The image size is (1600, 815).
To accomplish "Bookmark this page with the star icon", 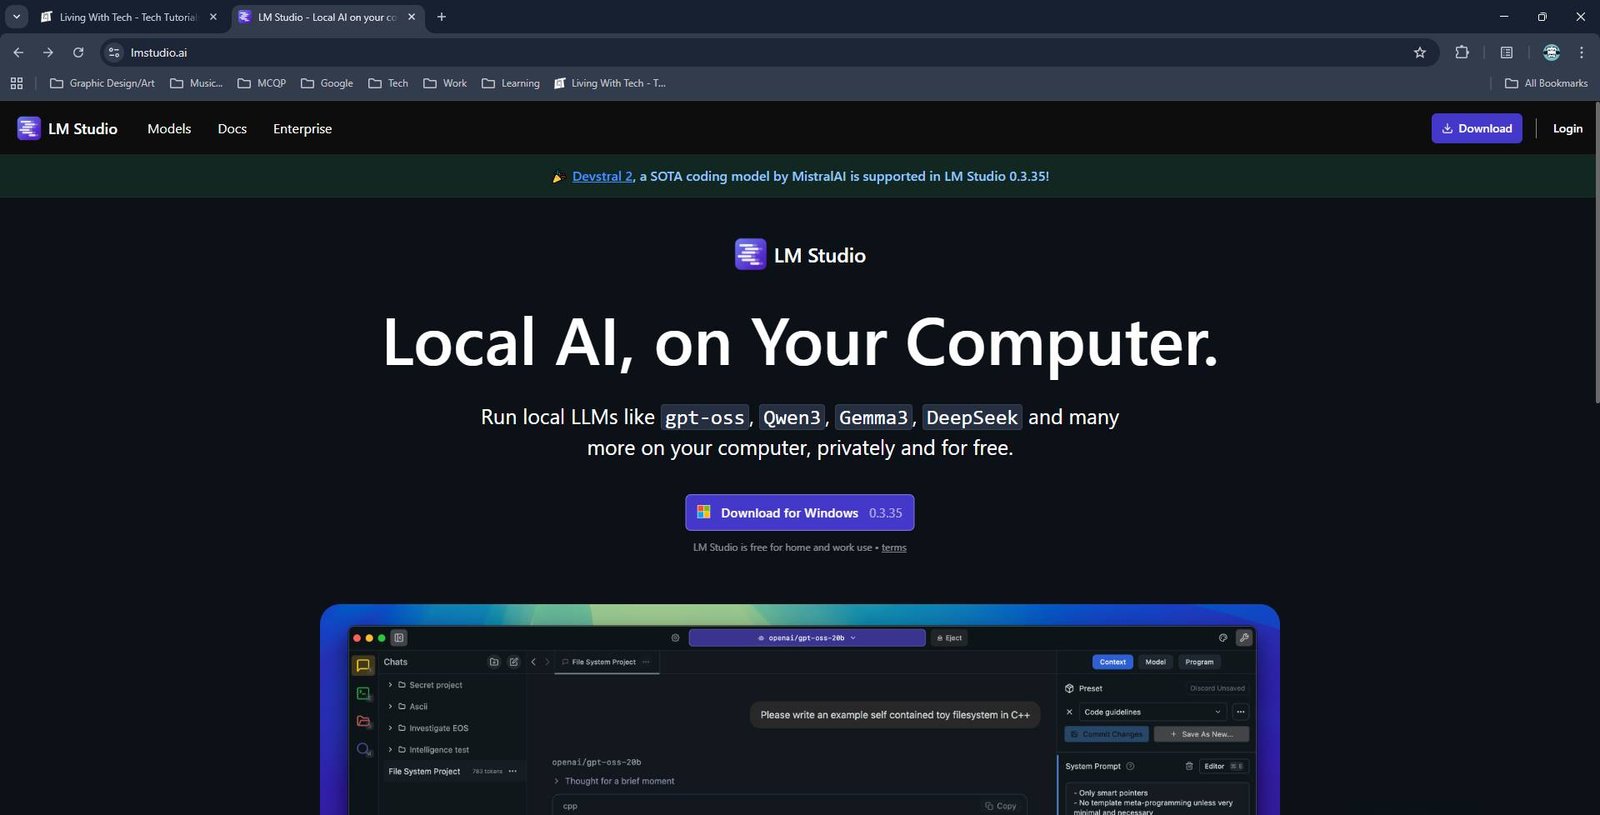I will click(1420, 52).
